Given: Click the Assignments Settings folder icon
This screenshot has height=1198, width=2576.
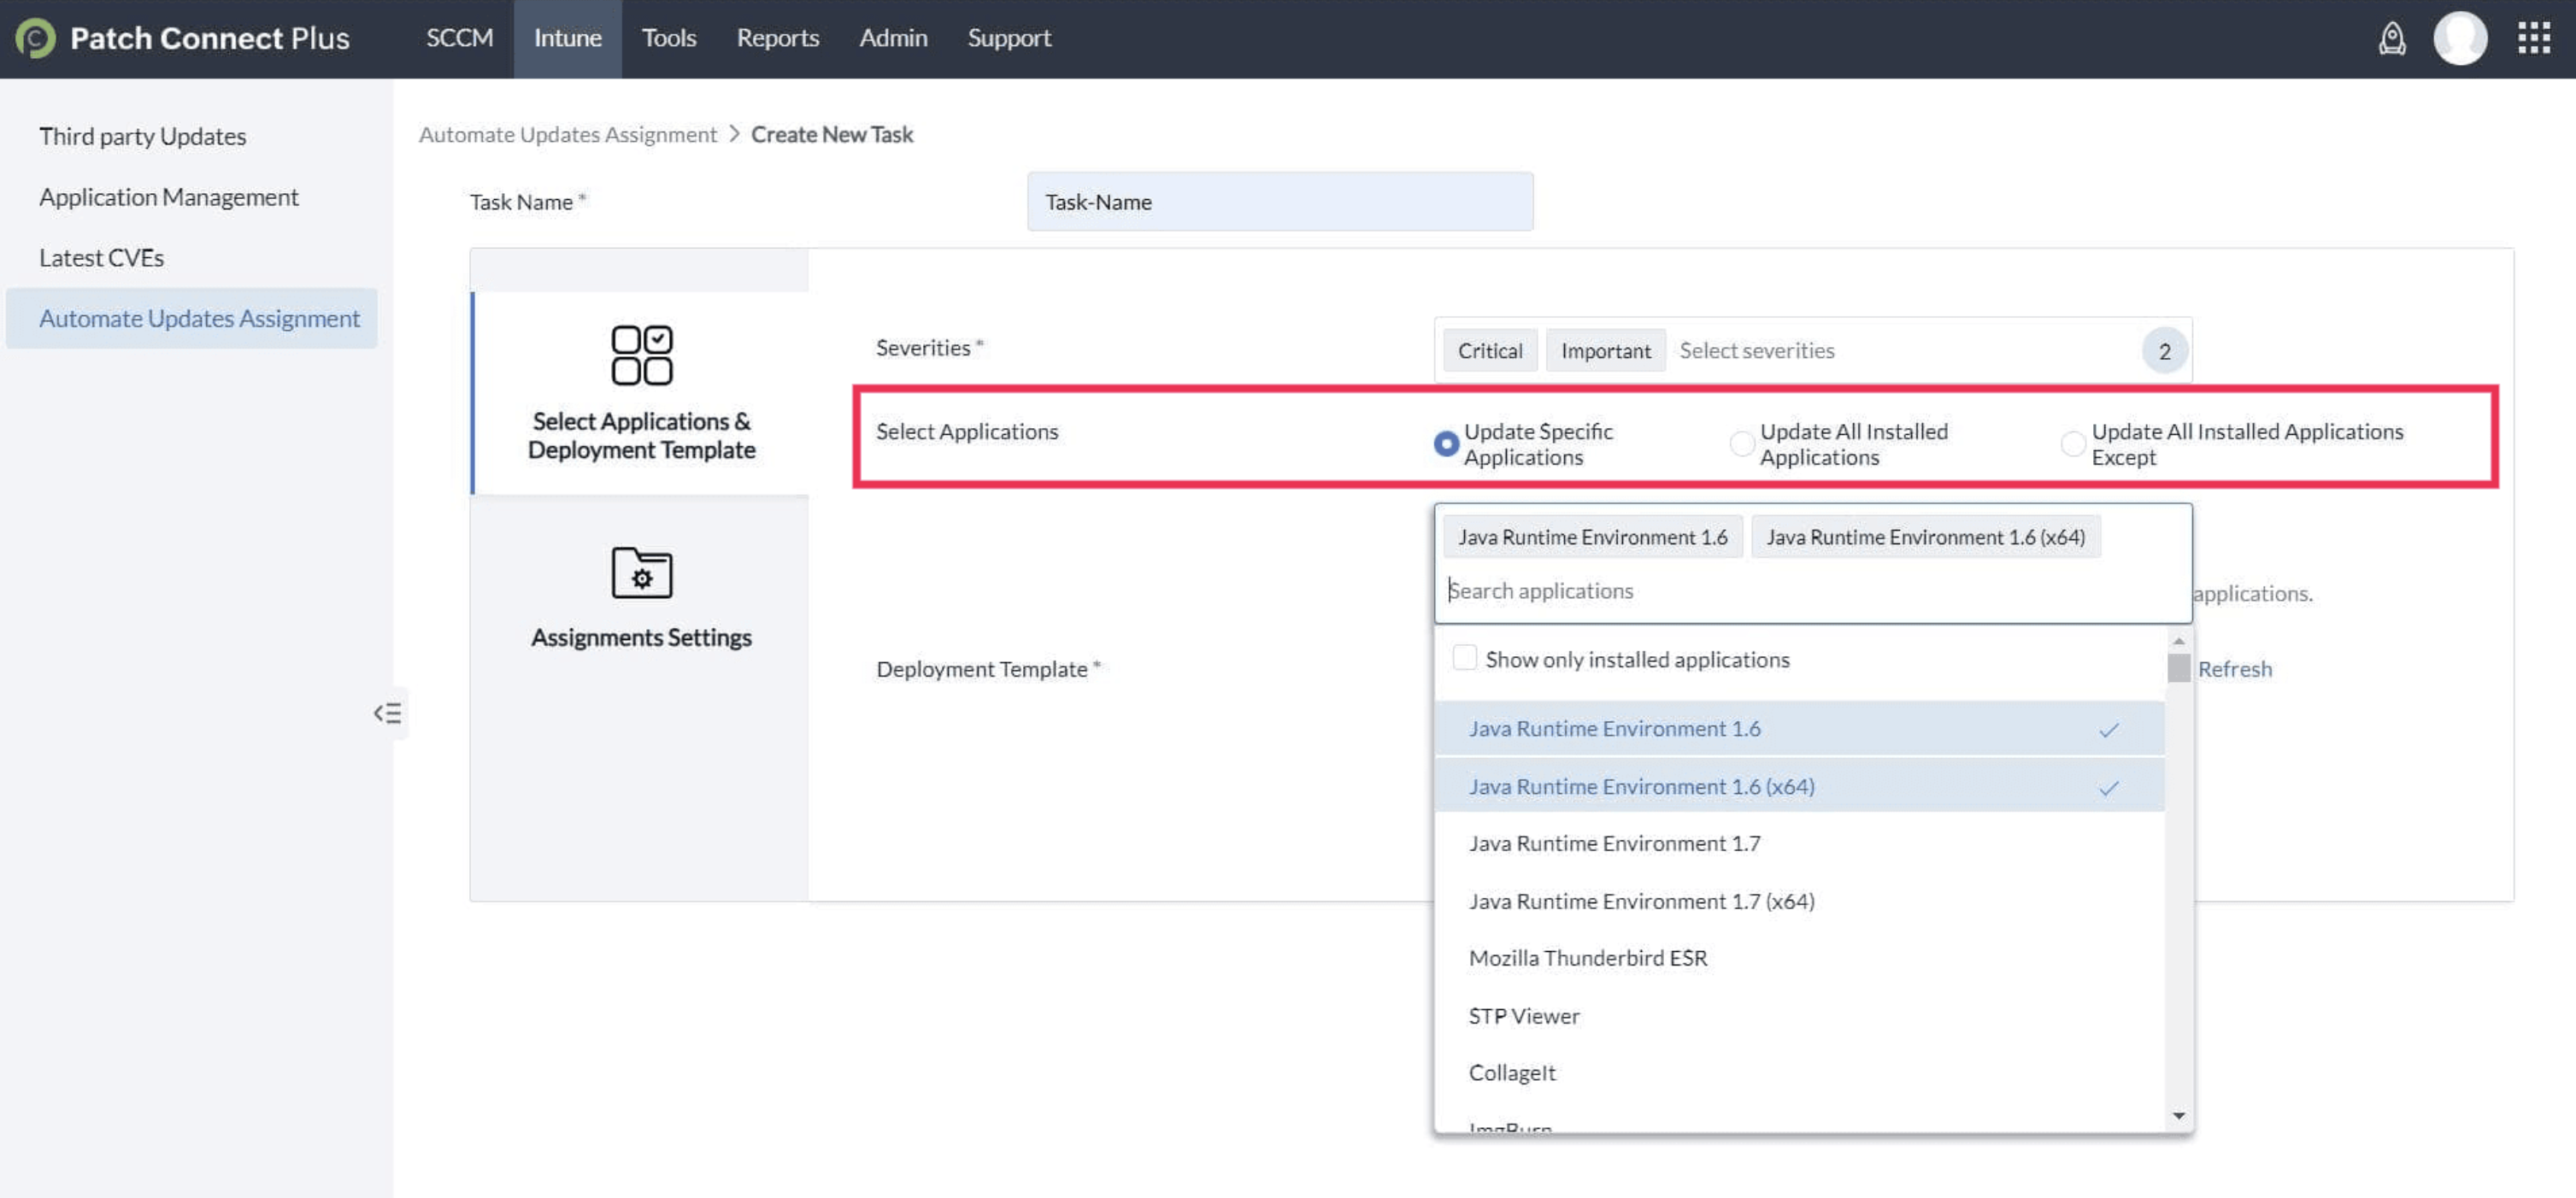Looking at the screenshot, I should point(641,573).
